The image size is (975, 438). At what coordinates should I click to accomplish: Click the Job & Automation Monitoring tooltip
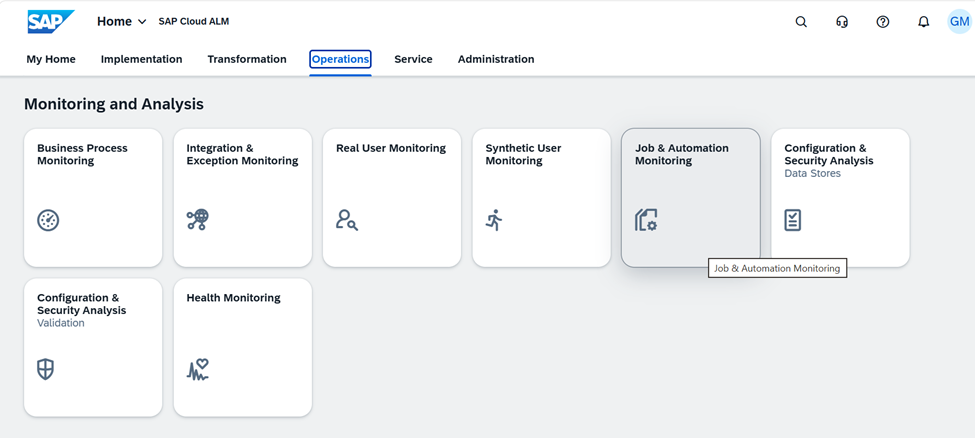tap(777, 269)
